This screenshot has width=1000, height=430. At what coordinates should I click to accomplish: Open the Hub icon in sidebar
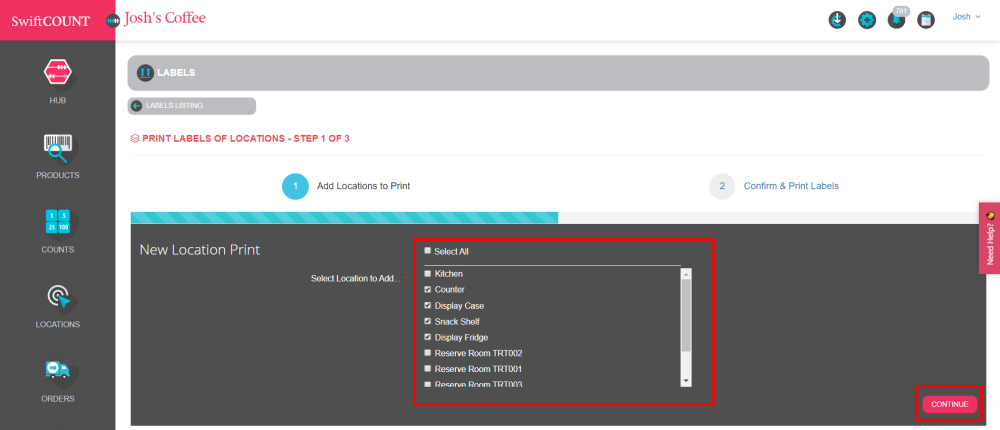coord(57,72)
